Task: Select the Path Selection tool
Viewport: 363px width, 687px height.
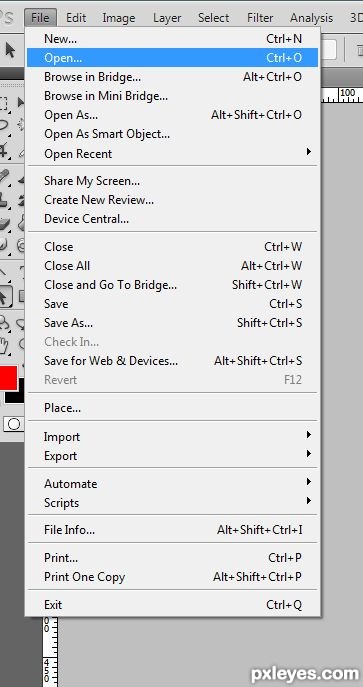Action: (x=5, y=297)
